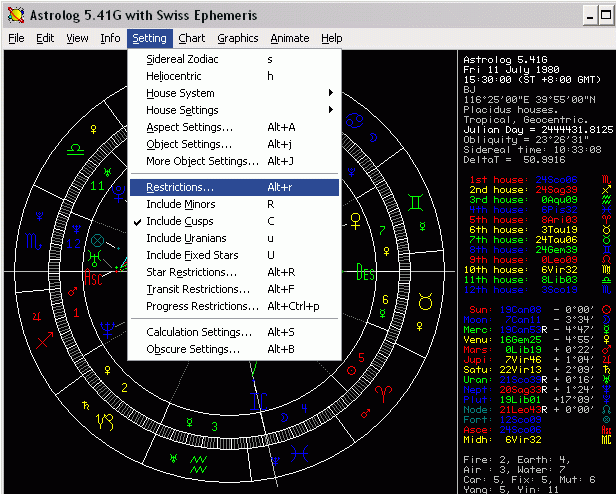Click the blue Neptune glyph in house 1

click(x=107, y=330)
